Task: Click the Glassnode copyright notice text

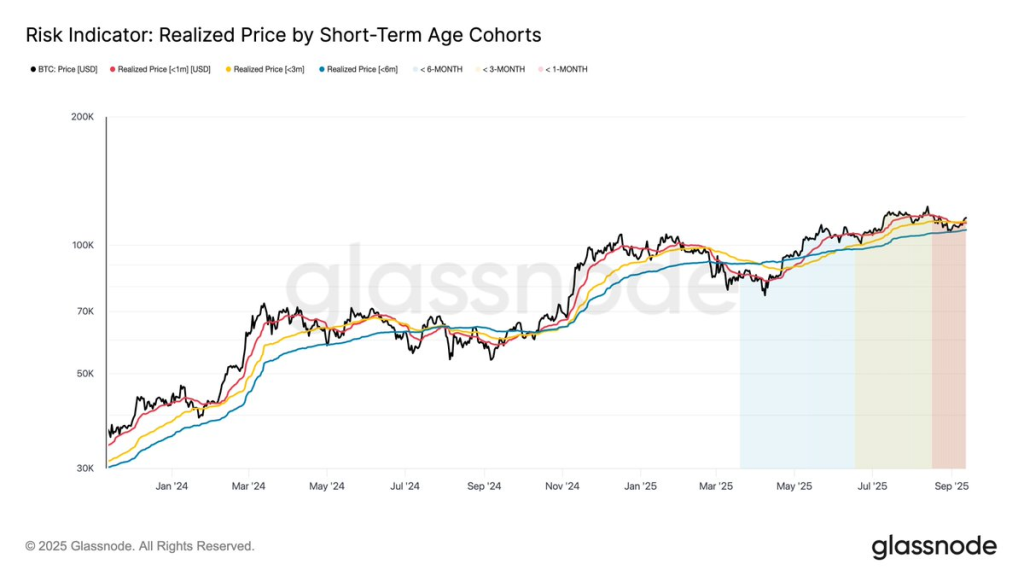Action: tap(140, 546)
